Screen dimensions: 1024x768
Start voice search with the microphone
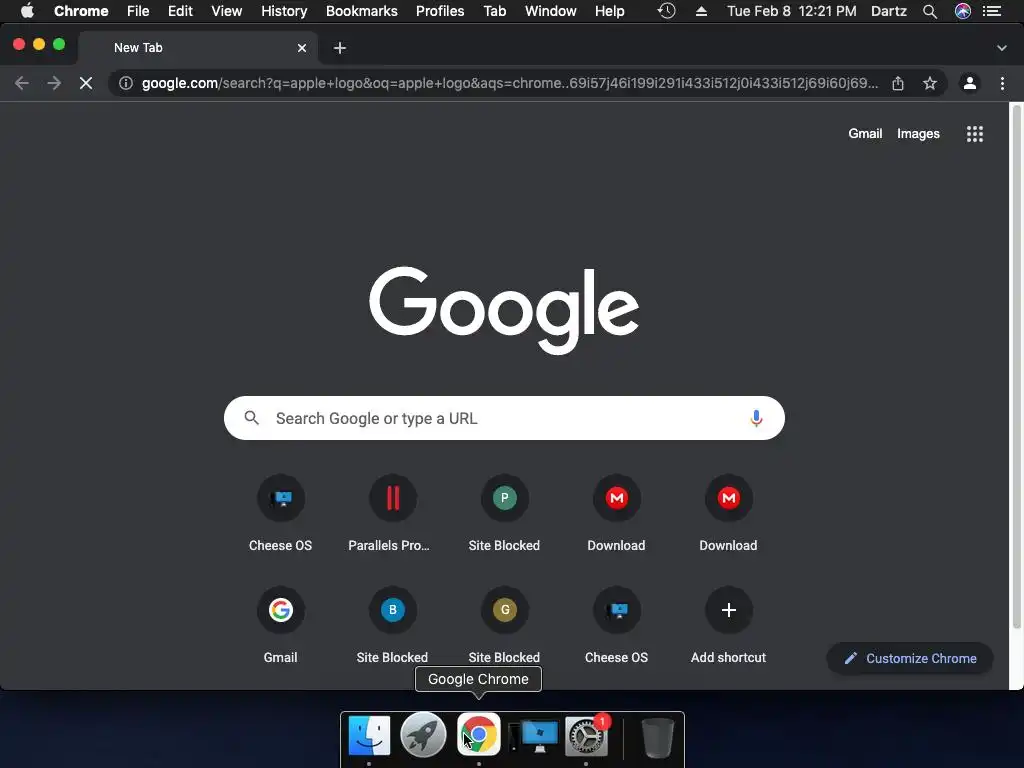coord(756,418)
